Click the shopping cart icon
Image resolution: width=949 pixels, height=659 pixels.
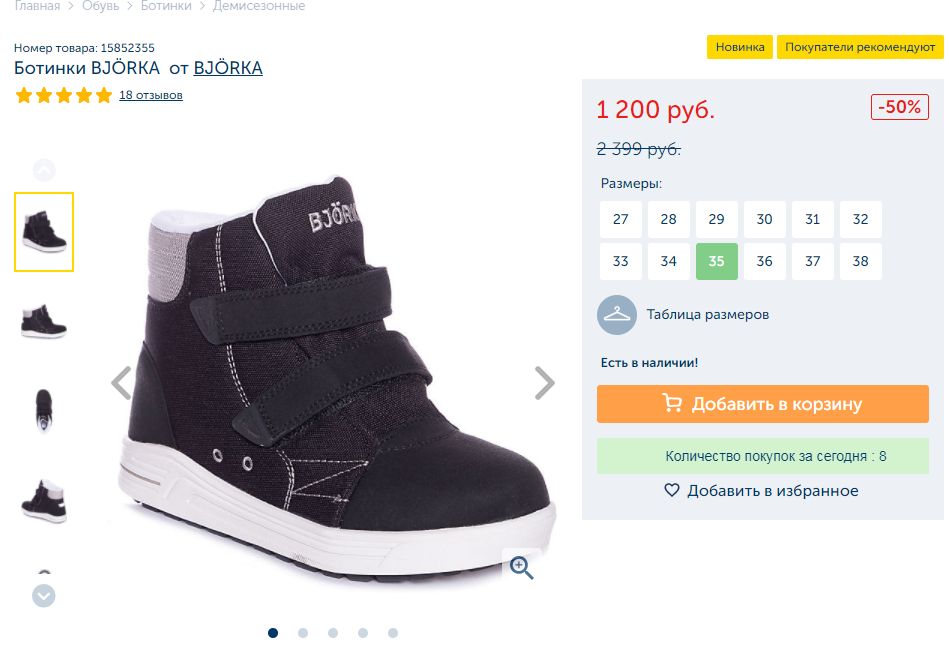pos(672,404)
